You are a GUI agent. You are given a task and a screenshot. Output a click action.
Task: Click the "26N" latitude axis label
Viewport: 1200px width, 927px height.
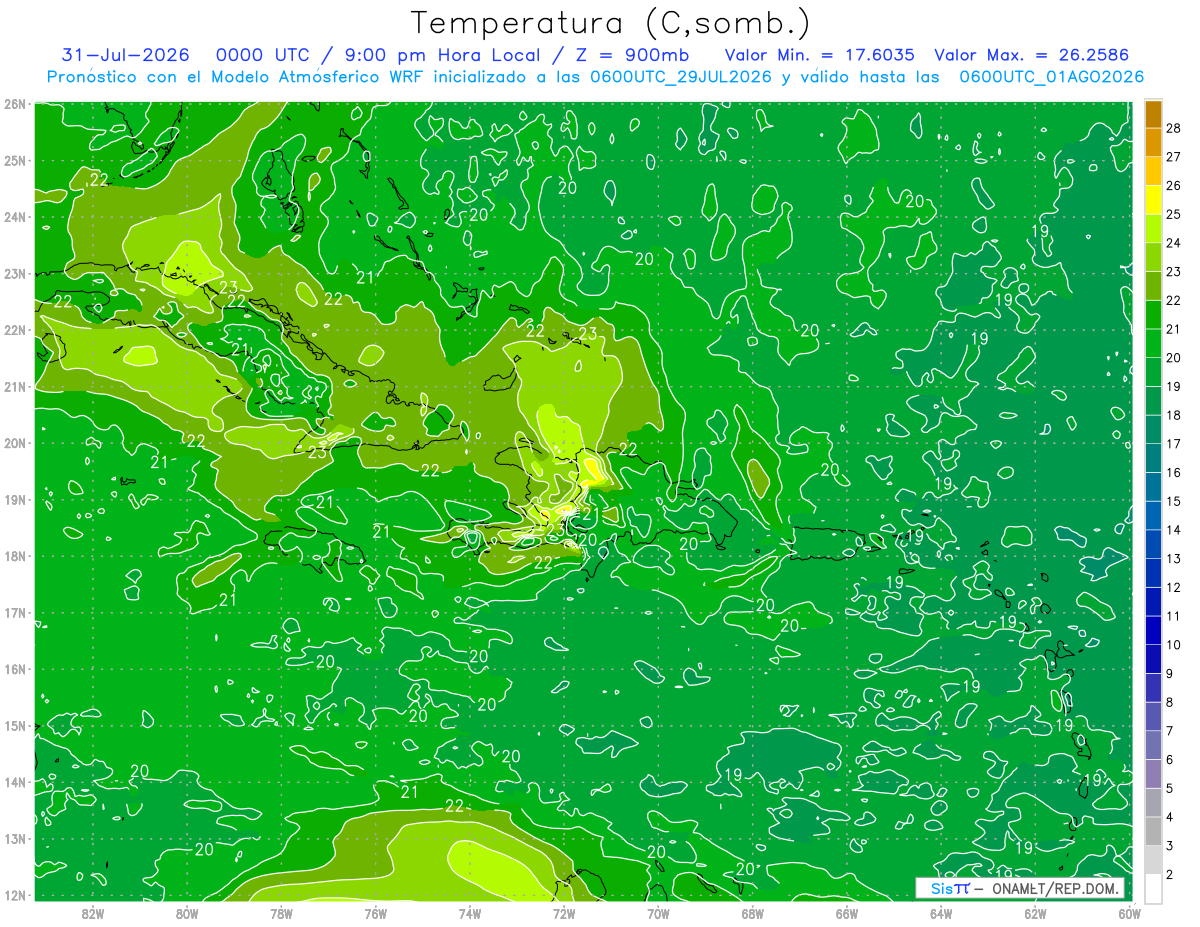15,104
